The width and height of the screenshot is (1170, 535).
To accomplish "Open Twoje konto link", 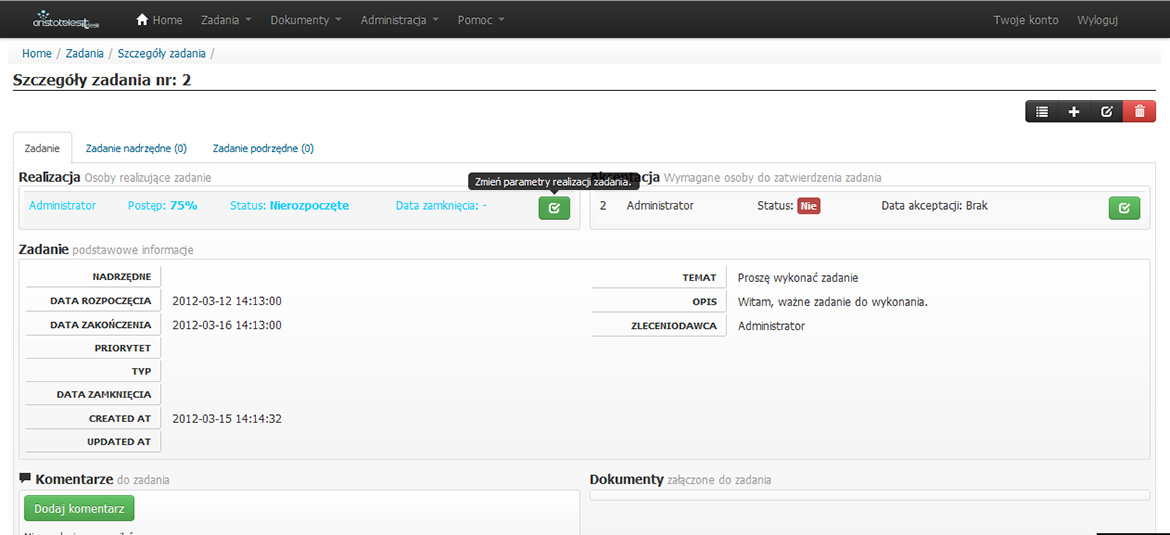I will [x=1025, y=20].
